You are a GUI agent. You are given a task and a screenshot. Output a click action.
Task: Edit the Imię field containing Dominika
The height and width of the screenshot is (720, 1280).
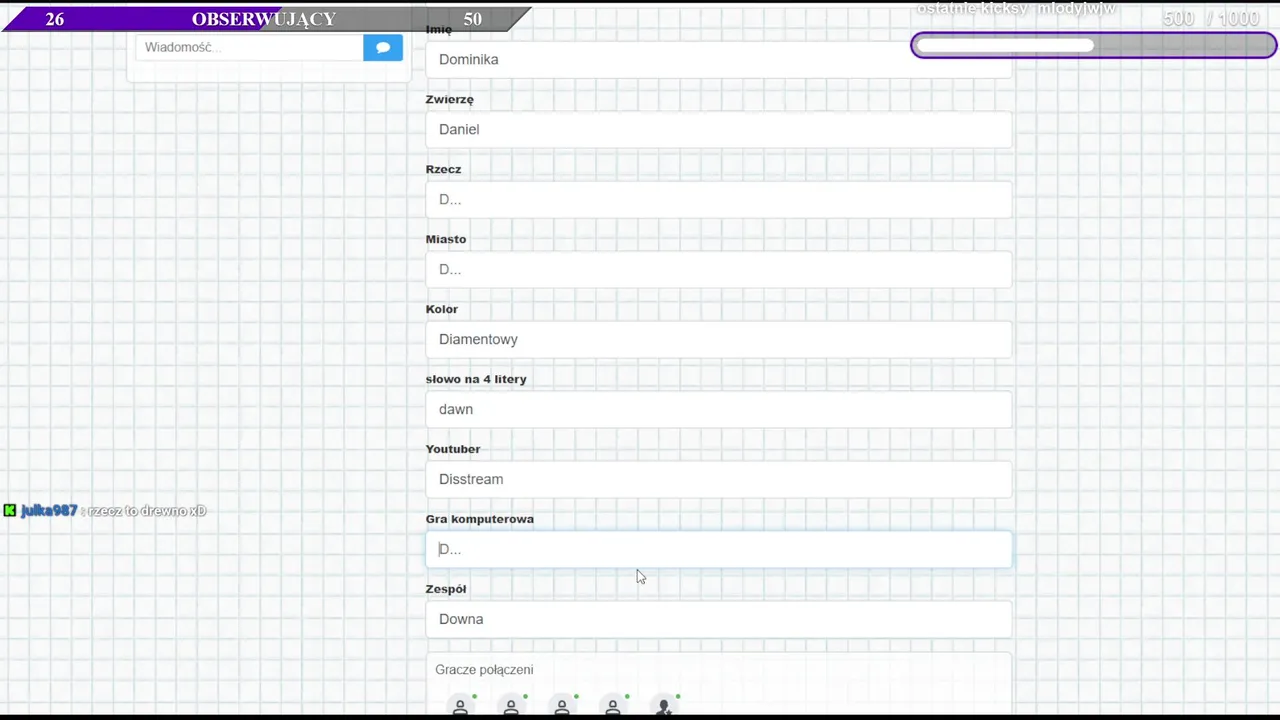[718, 59]
